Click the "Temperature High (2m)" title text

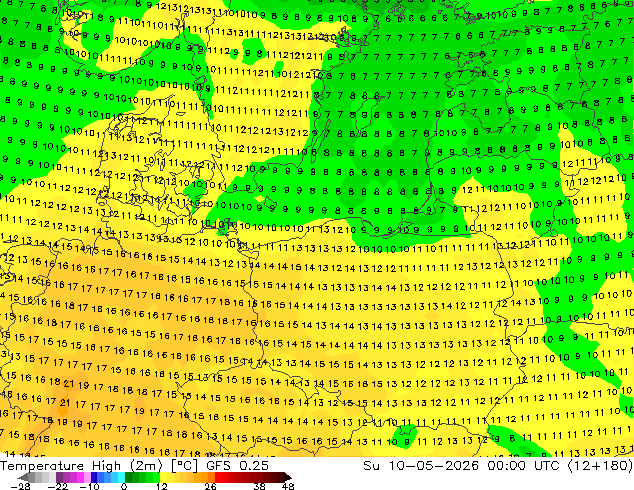pyautogui.click(x=81, y=466)
